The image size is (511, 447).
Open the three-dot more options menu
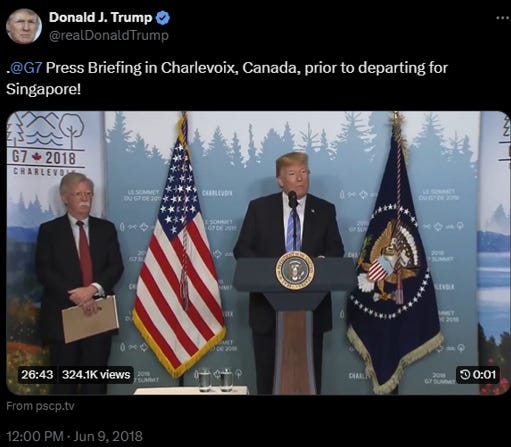coord(503,18)
